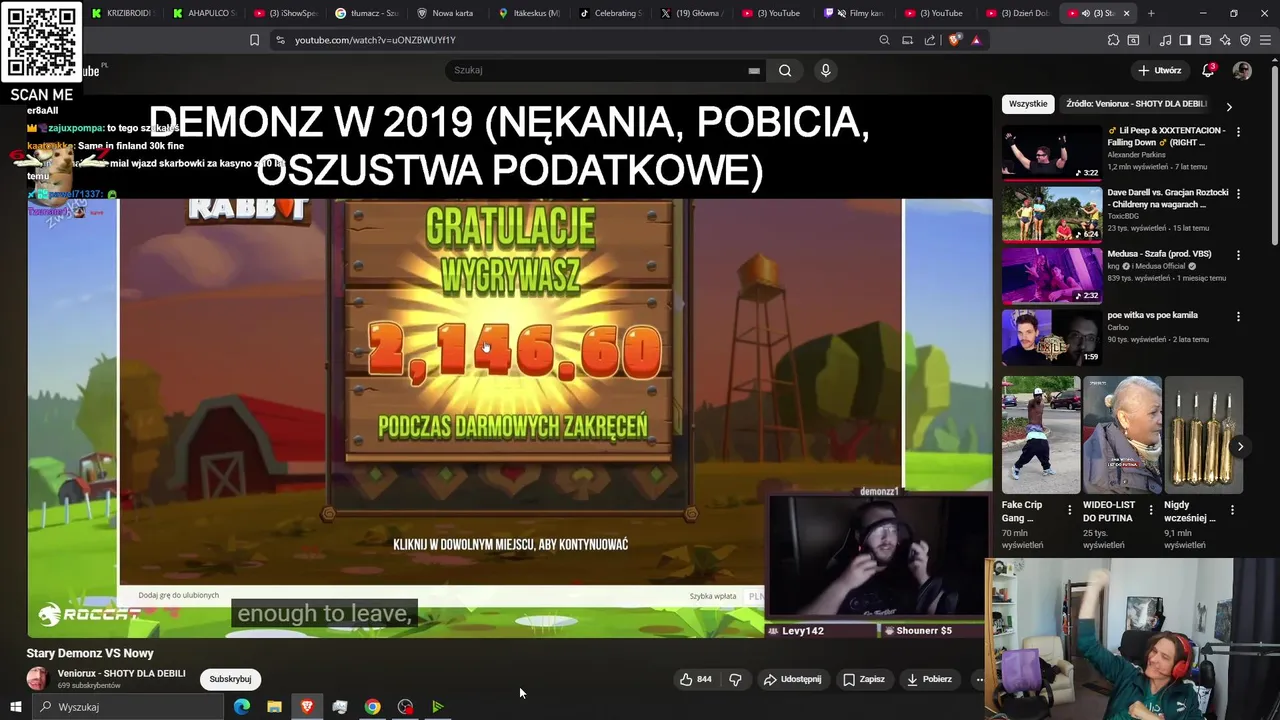Like the video (844 likes)
1280x720 pixels.
(x=696, y=679)
